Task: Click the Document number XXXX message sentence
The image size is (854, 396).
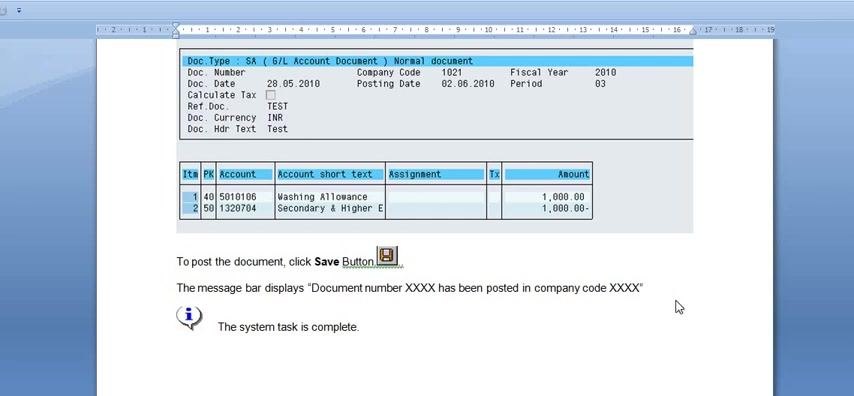Action: (x=410, y=288)
